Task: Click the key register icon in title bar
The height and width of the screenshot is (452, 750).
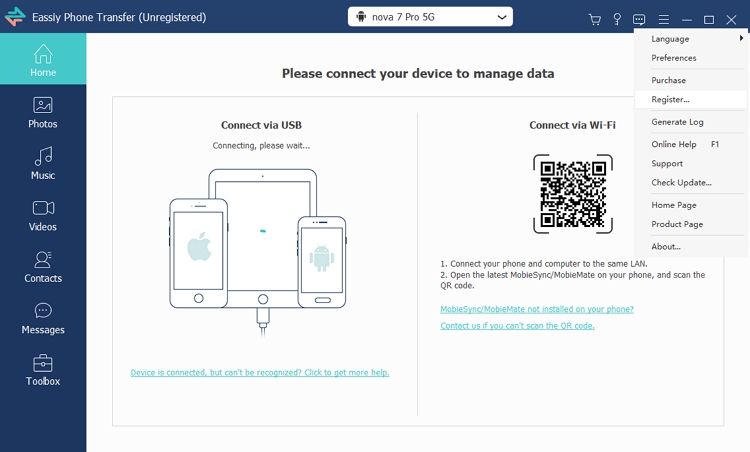Action: point(617,19)
